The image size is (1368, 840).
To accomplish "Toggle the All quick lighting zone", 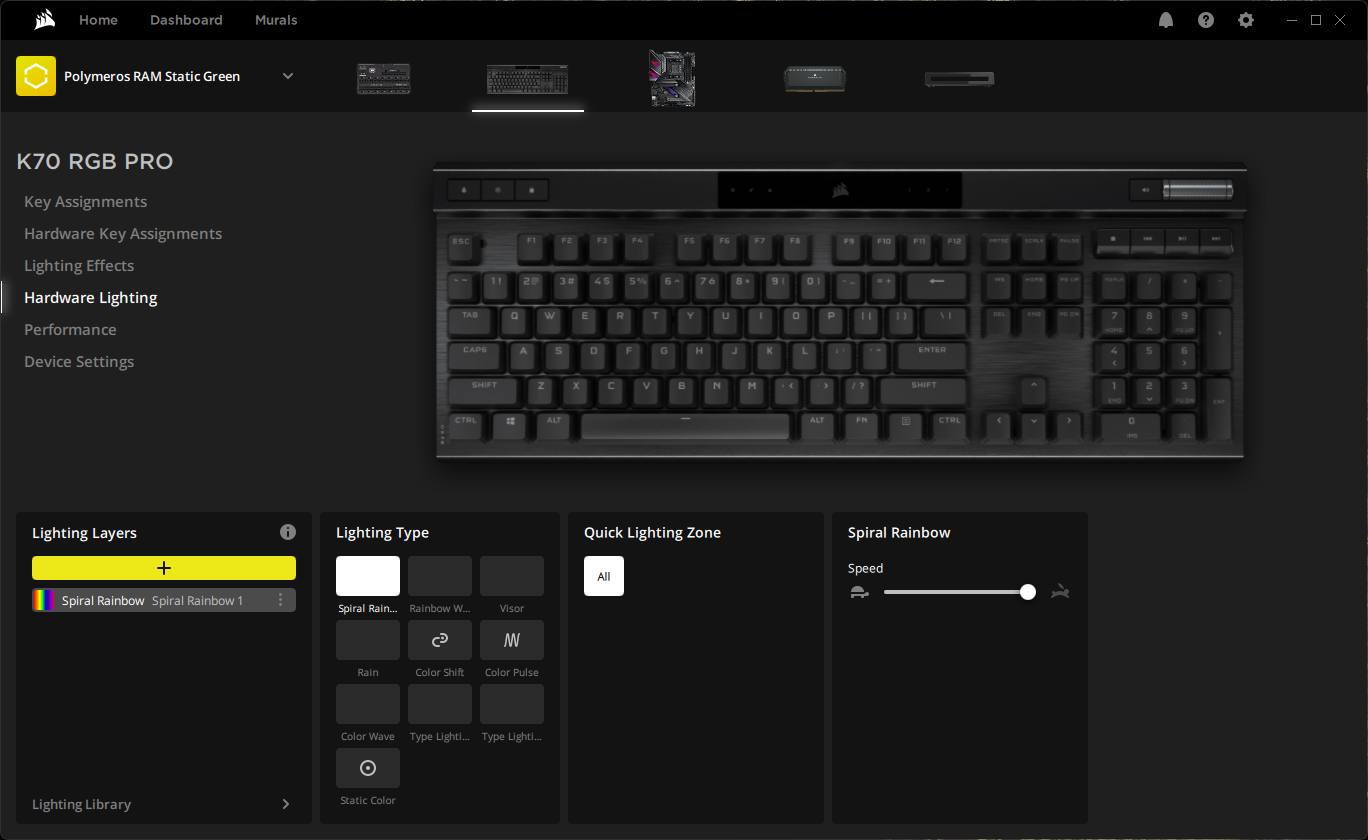I will 604,576.
